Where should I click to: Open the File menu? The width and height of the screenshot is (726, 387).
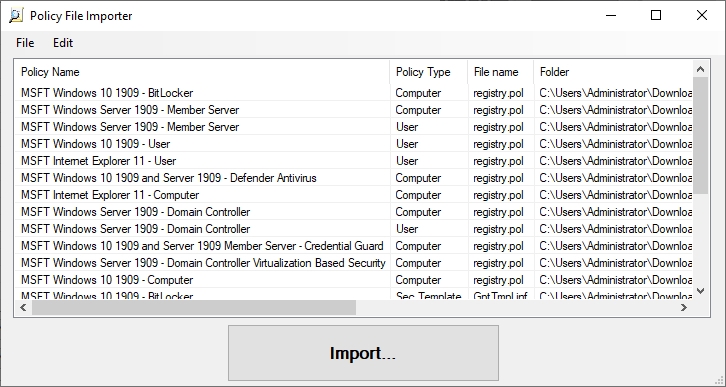click(25, 43)
